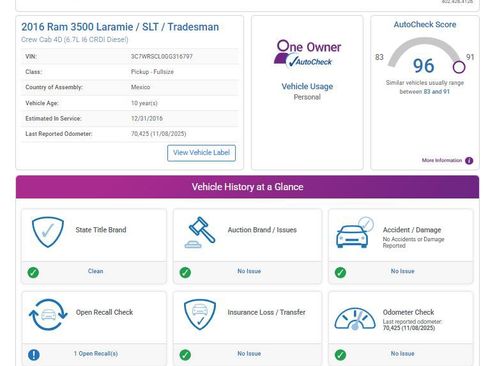Click the 70,425 (11/08/2025) odometer value in the vehicle table
Viewport: 488px width, 366px height.
[x=158, y=134]
